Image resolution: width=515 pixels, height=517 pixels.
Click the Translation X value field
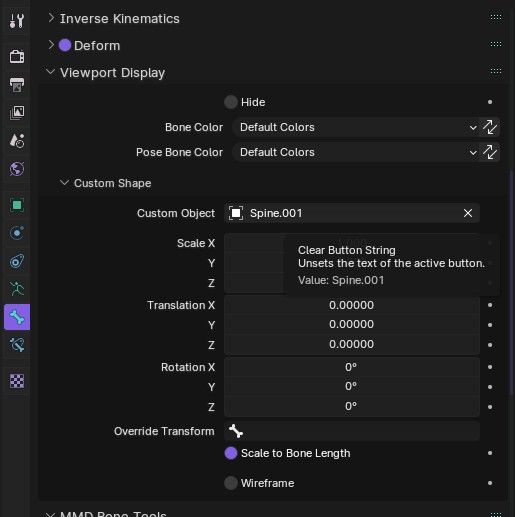pos(352,305)
